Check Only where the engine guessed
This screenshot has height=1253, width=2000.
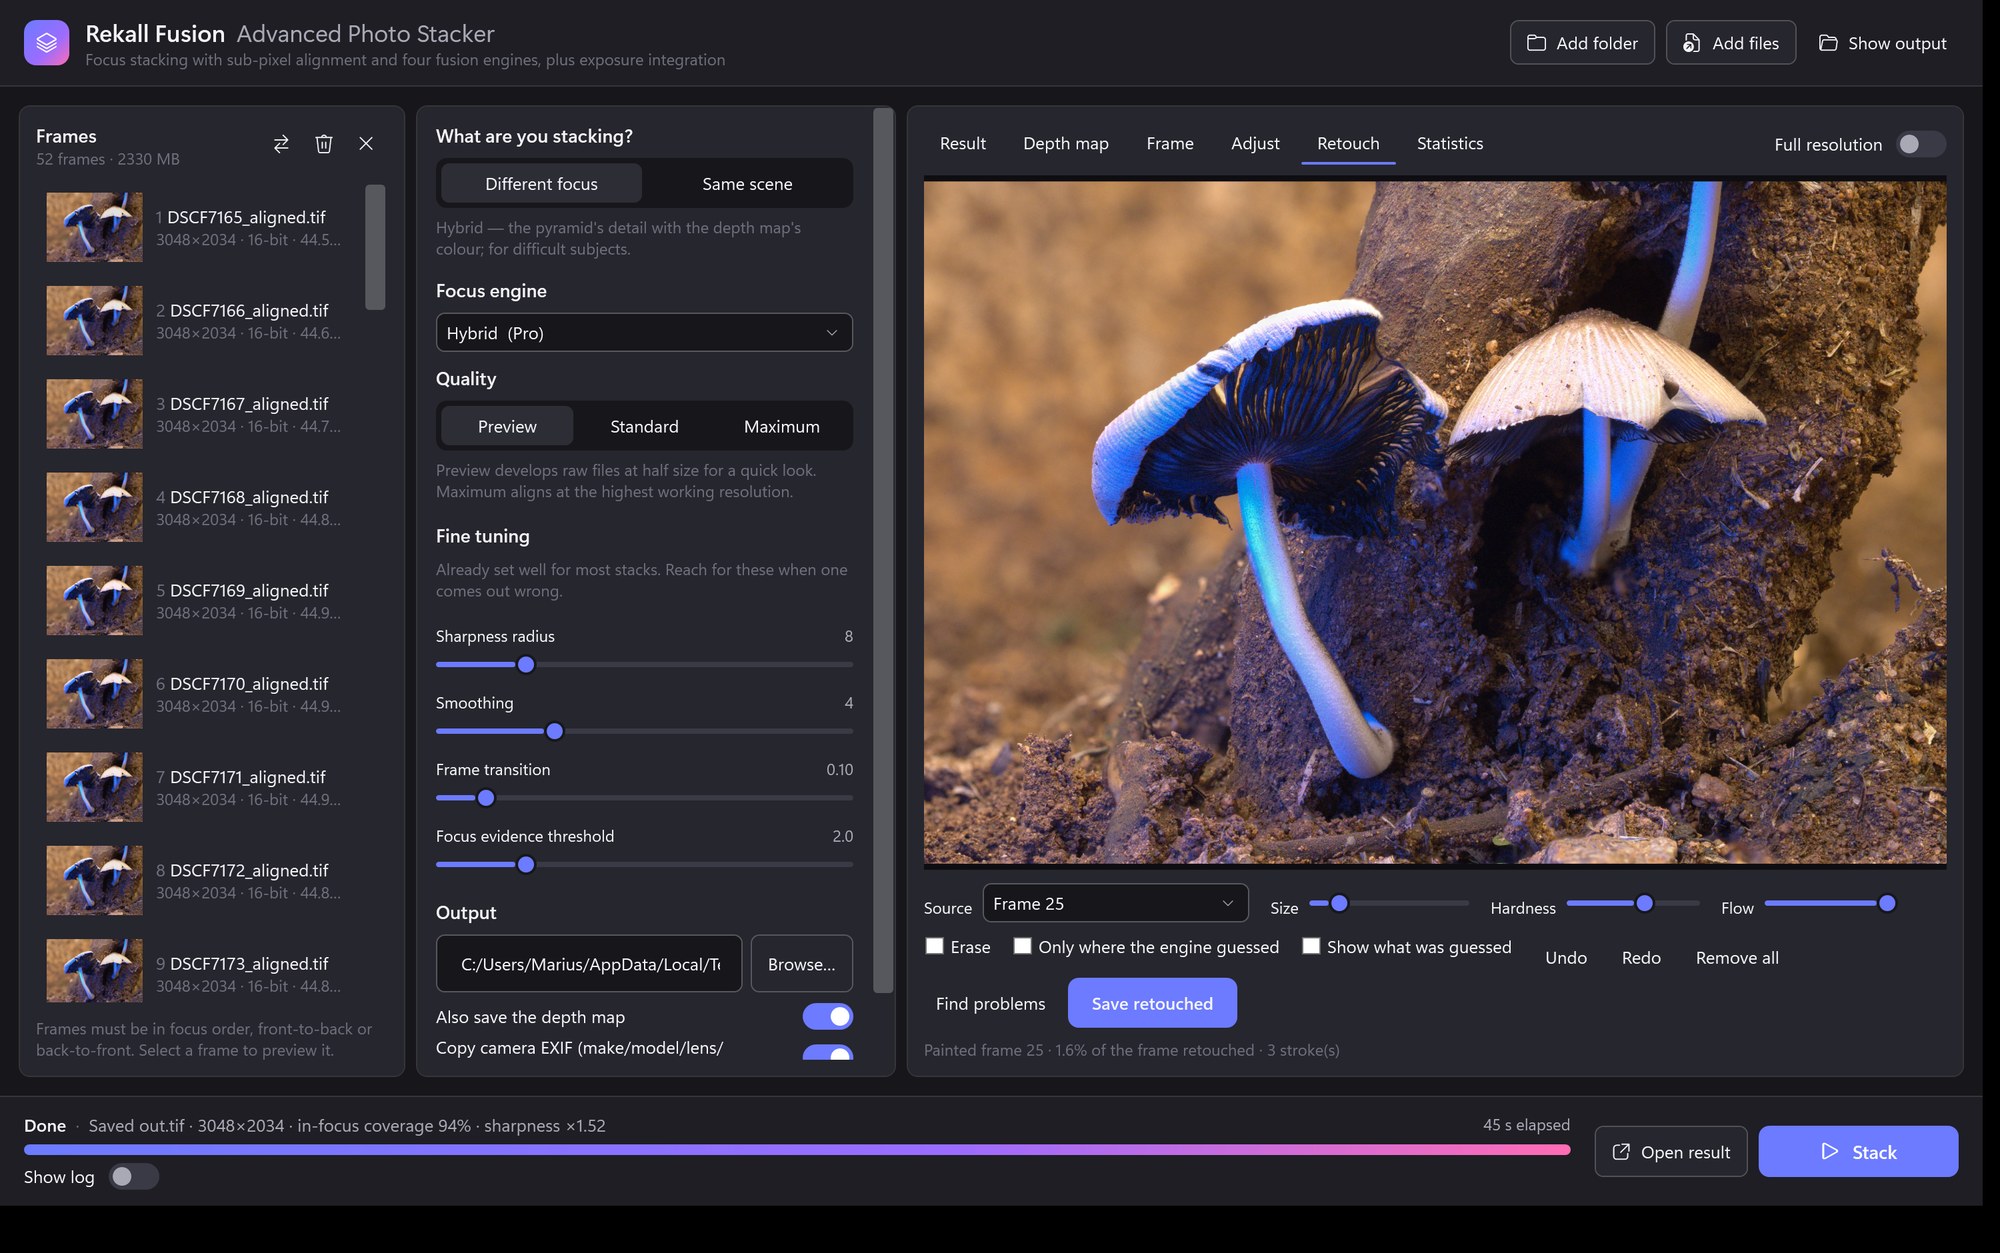(x=1022, y=946)
